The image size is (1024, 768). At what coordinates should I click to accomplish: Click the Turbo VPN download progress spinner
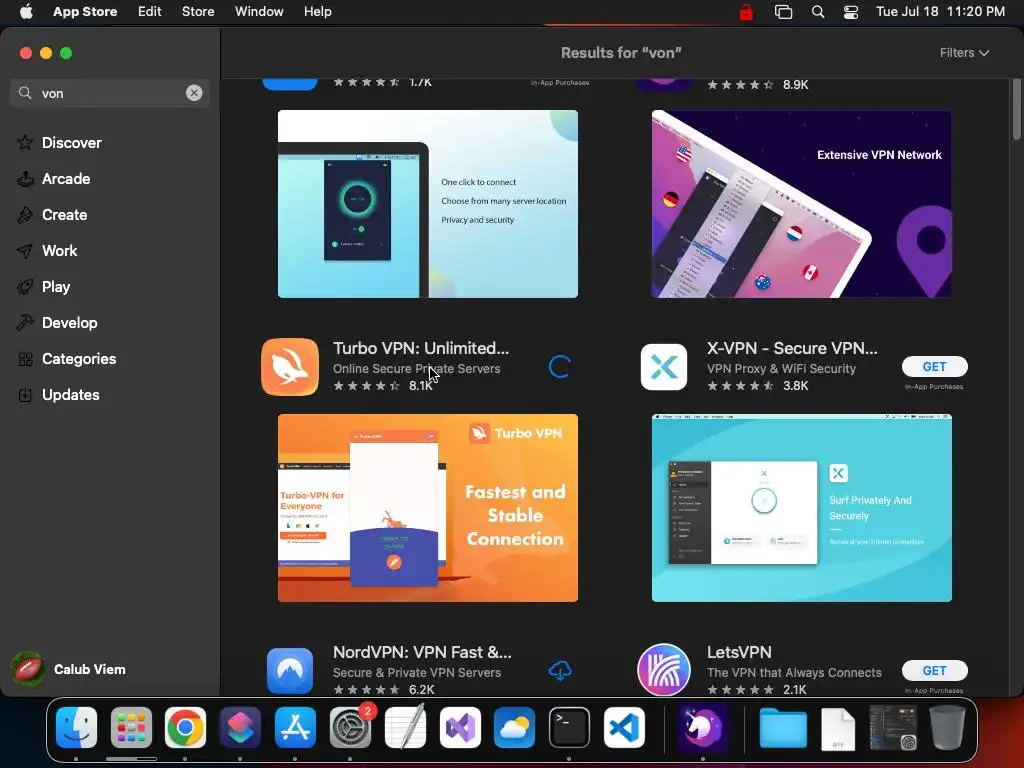(x=560, y=367)
